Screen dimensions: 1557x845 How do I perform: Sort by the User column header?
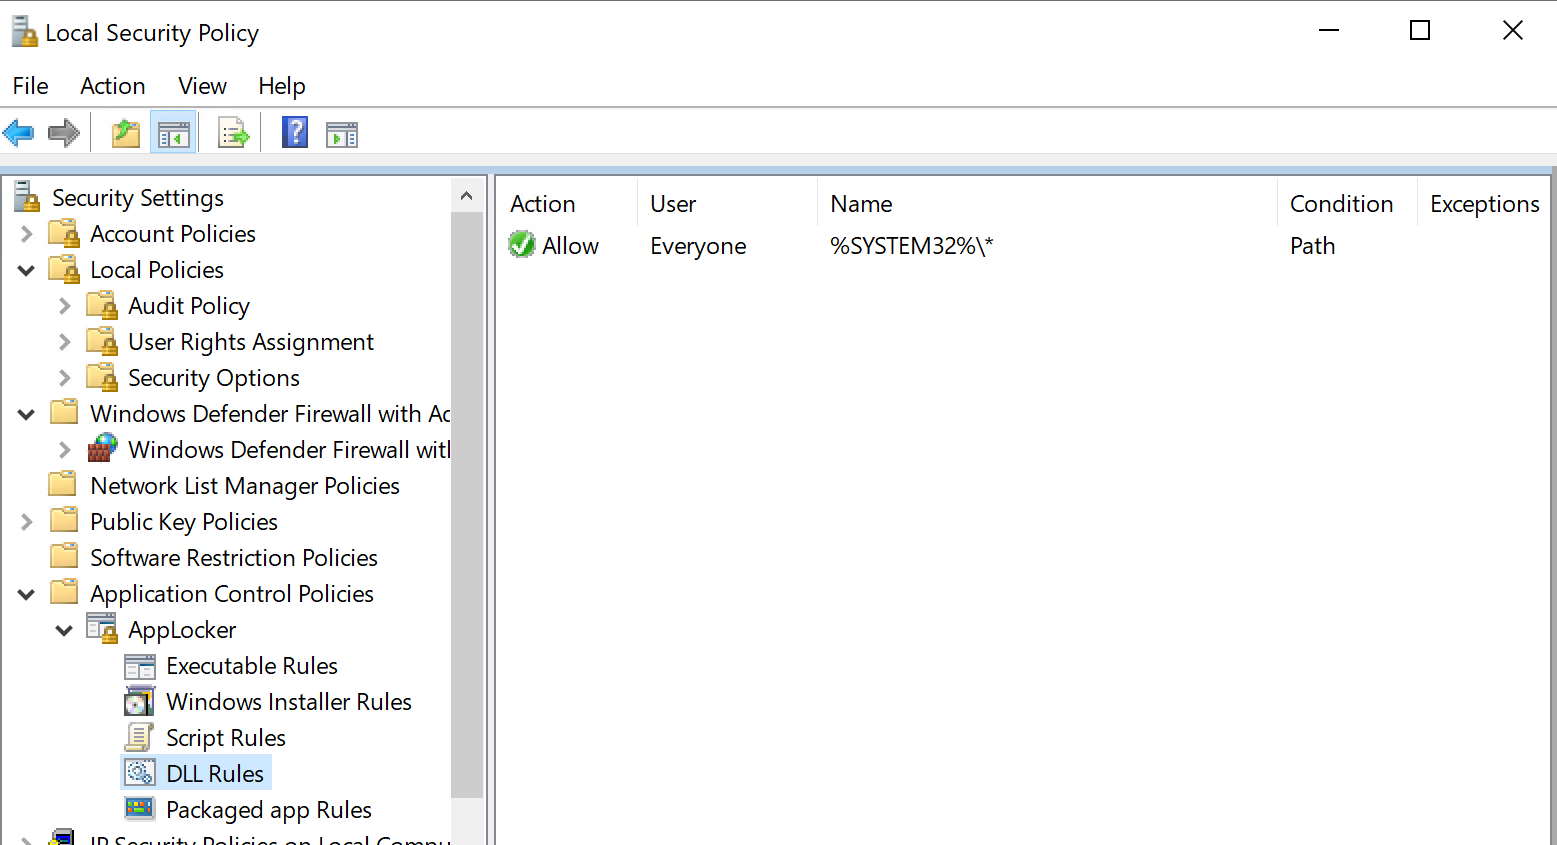(727, 203)
